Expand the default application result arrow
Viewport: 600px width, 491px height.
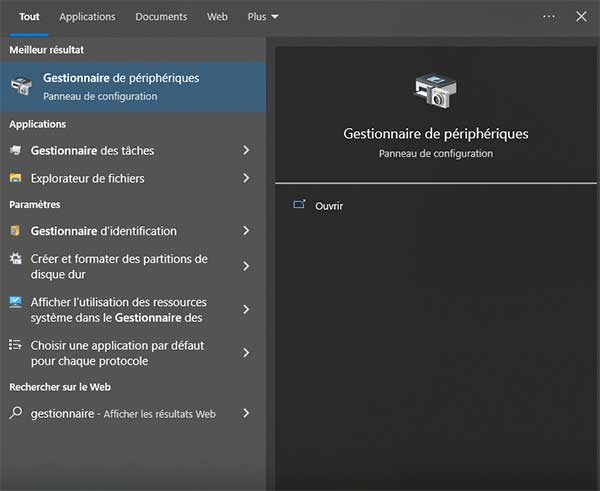(246, 352)
